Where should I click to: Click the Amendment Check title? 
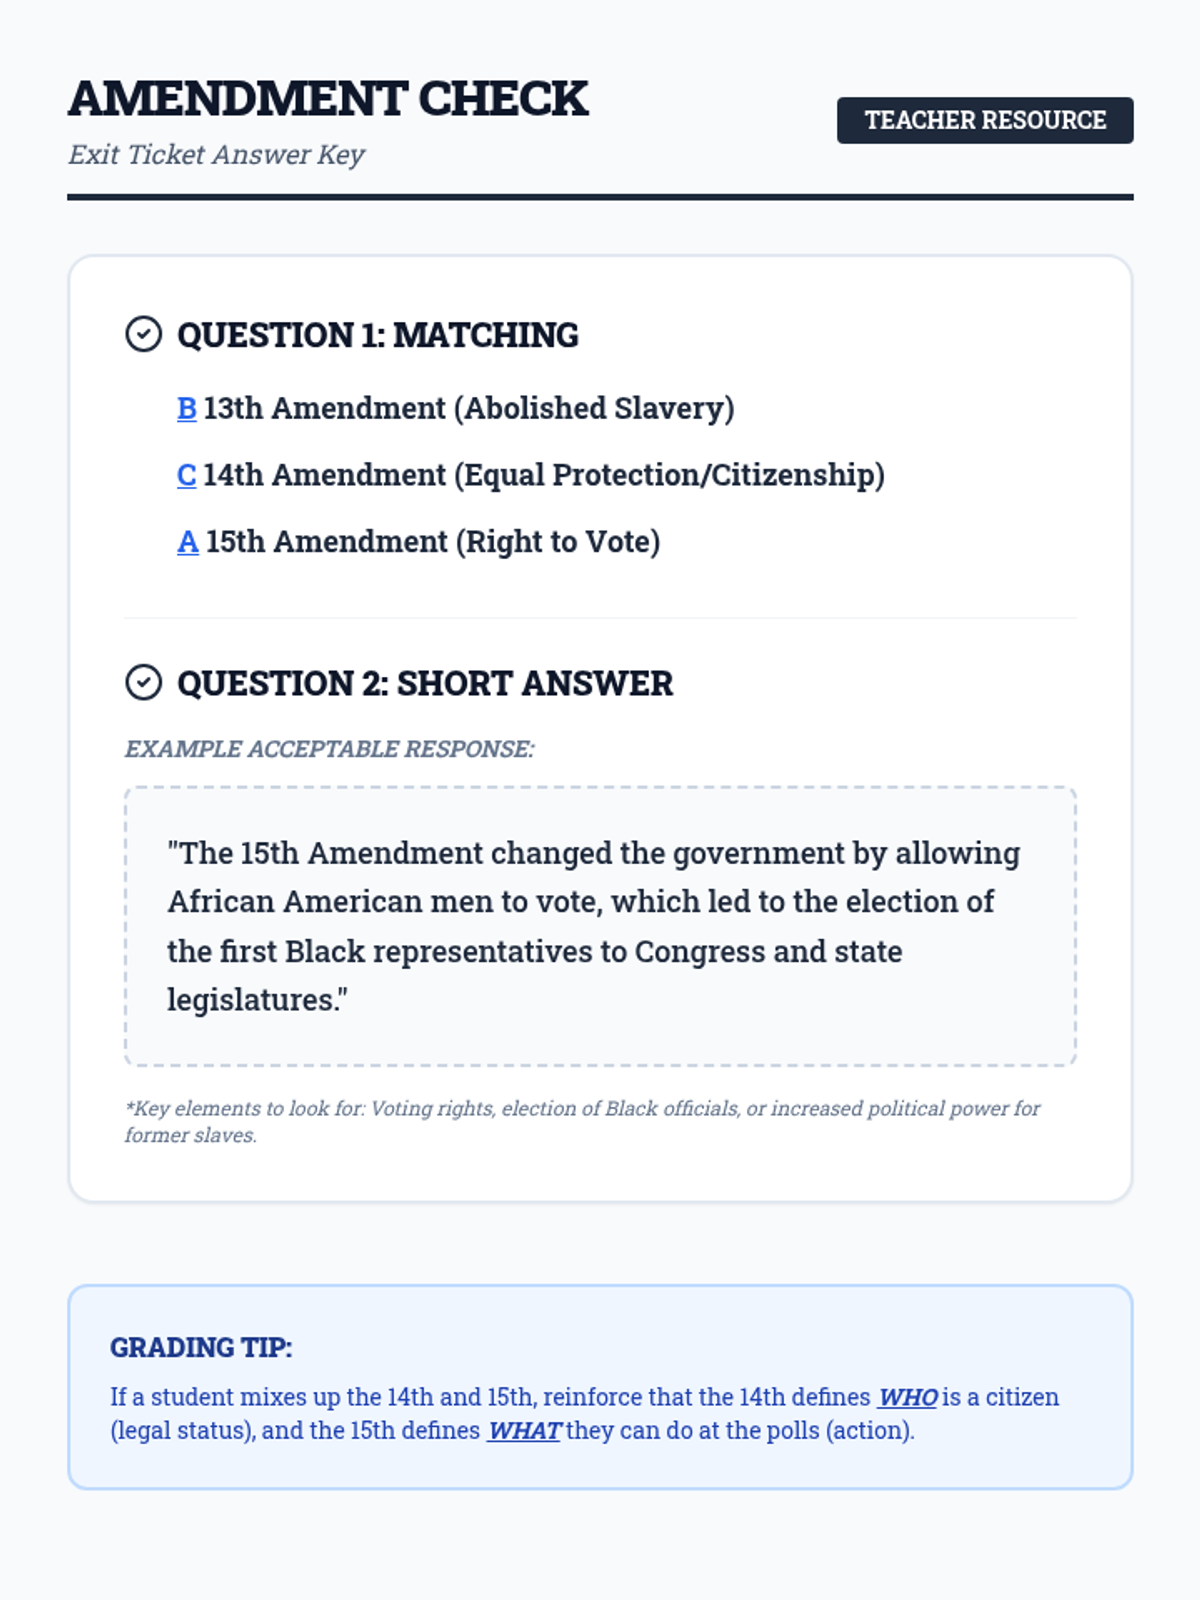328,99
